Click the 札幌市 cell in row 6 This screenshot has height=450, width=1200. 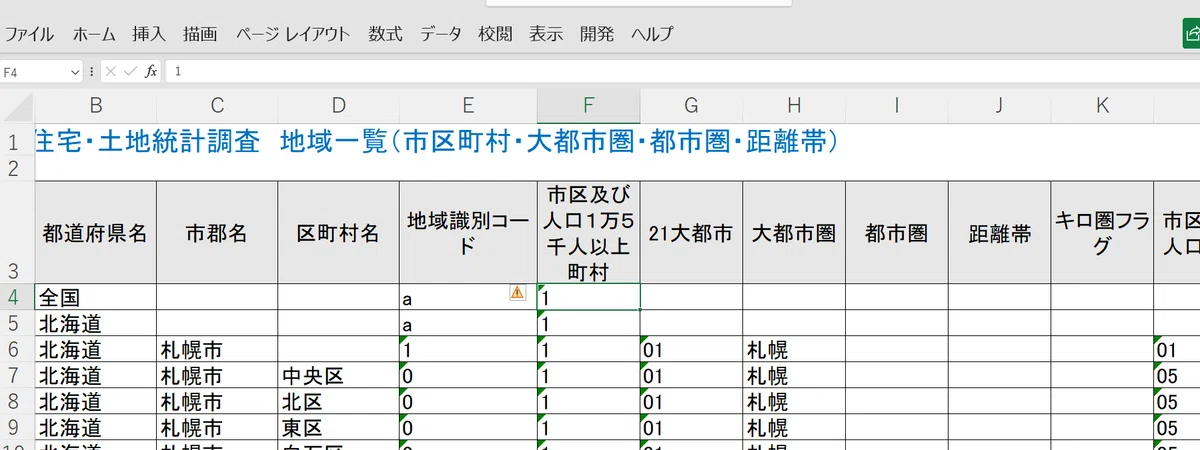coord(217,350)
